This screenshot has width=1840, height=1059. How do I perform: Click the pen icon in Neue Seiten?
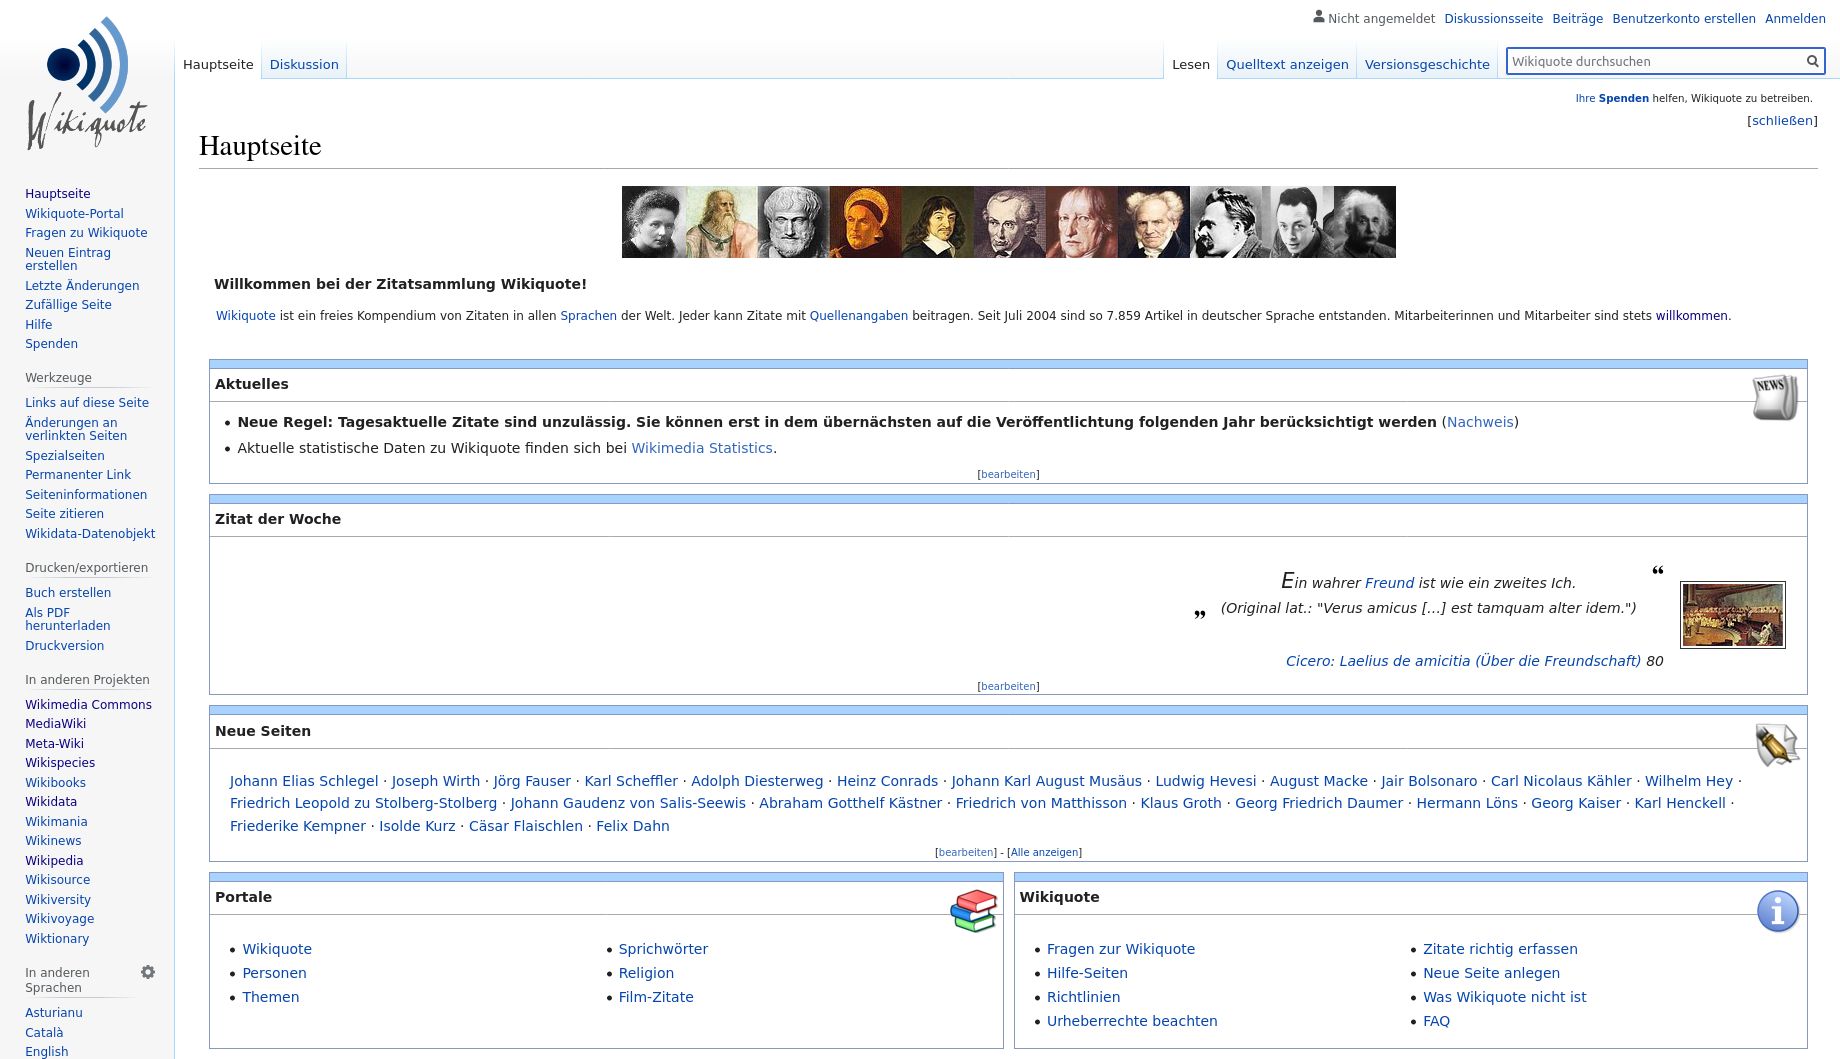coord(1777,745)
